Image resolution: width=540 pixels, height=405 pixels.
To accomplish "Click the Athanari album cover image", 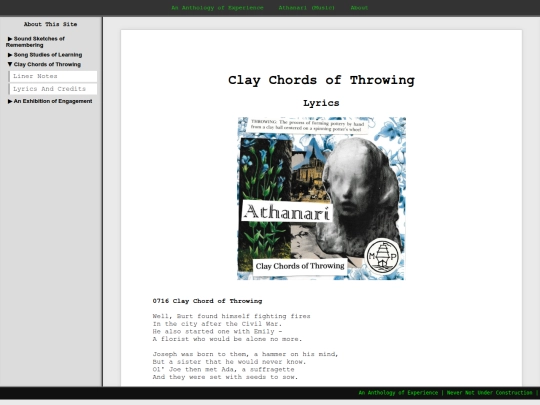I will [321, 198].
